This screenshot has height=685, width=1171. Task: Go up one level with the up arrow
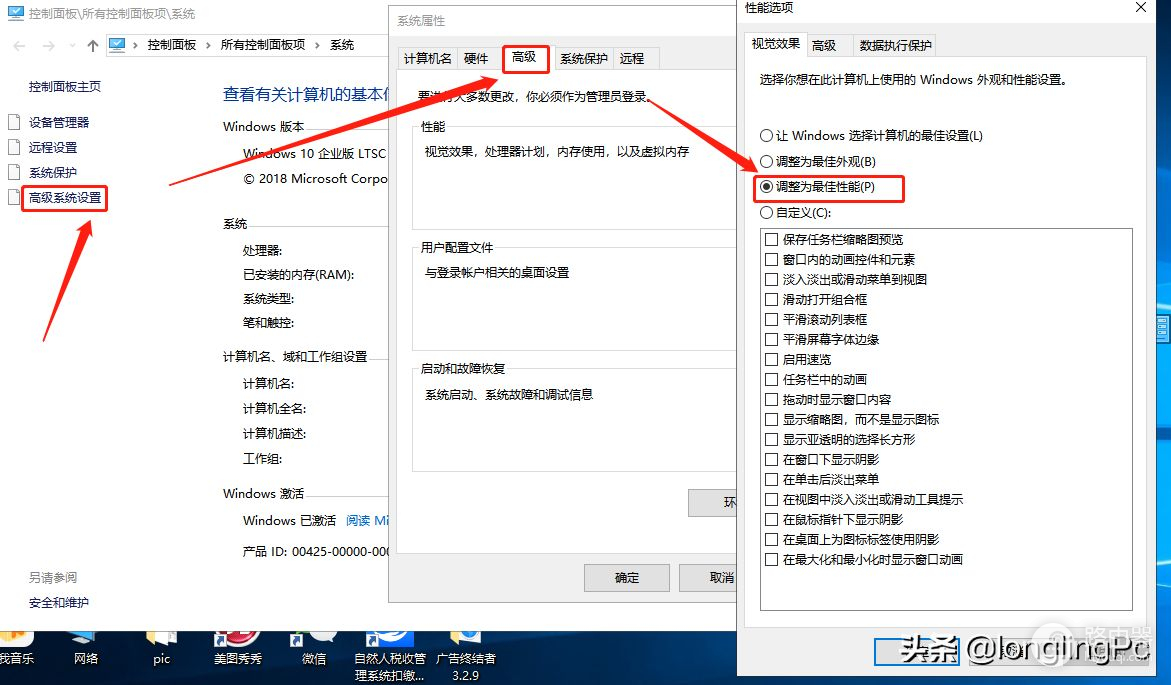point(93,46)
